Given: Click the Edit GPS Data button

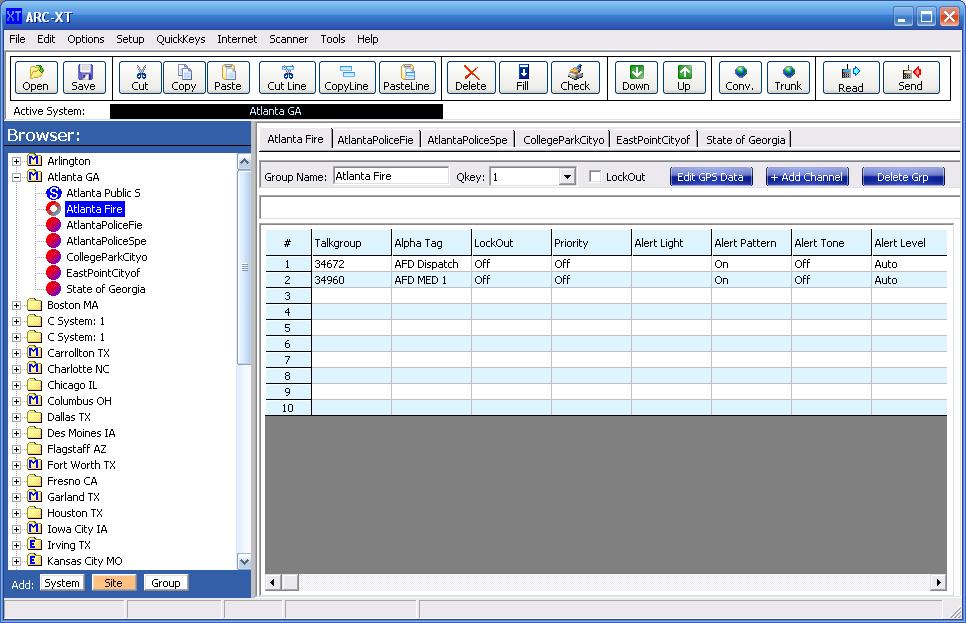Looking at the screenshot, I should [x=710, y=177].
